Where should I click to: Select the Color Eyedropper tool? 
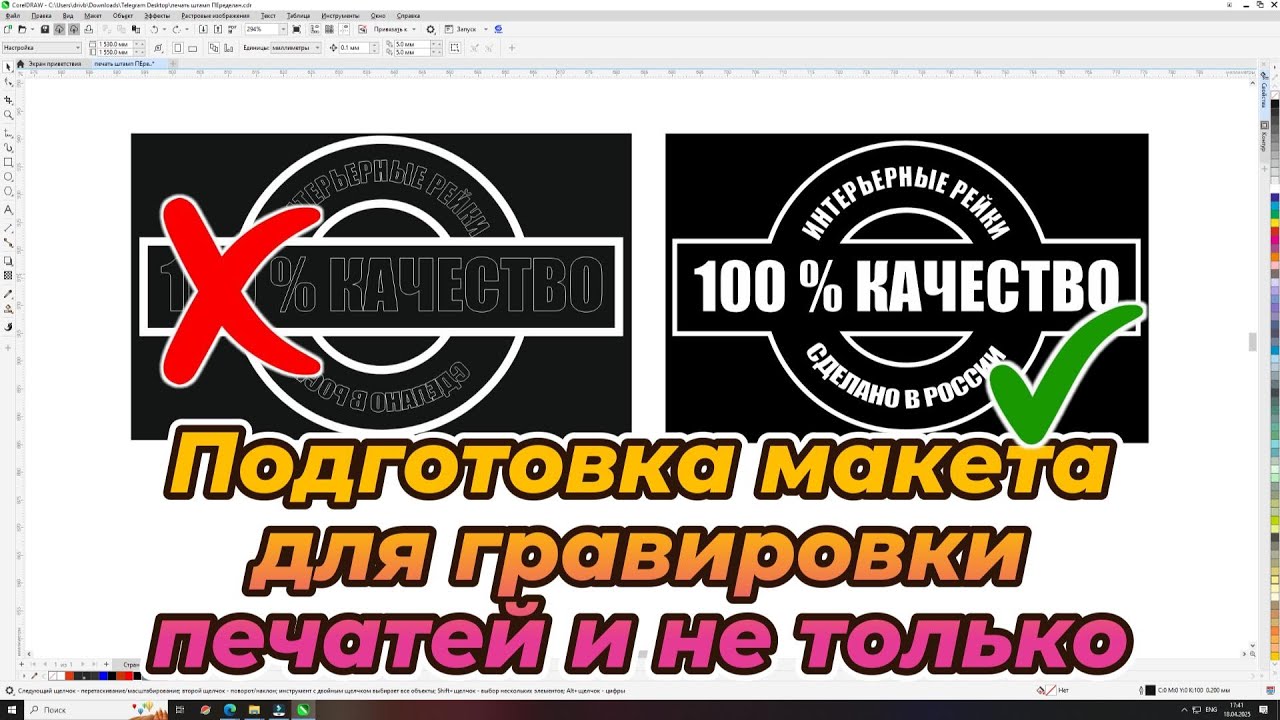(8, 294)
